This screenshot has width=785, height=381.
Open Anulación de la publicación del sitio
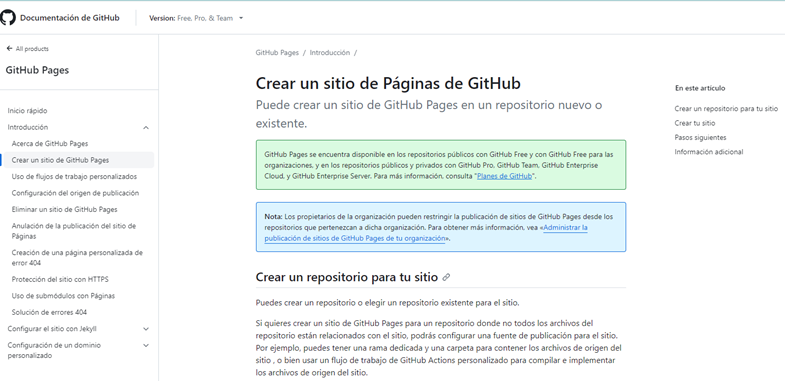point(74,231)
